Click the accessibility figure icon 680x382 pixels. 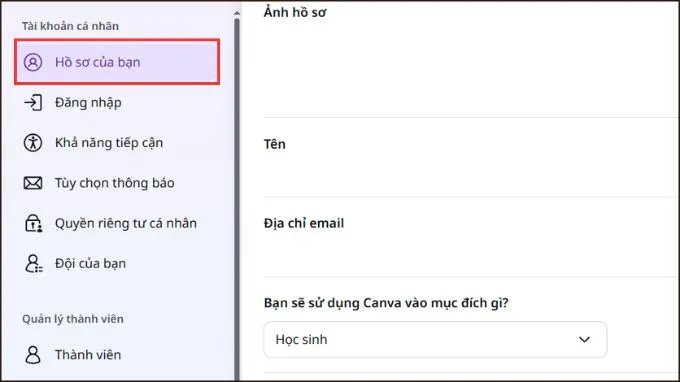pos(33,143)
